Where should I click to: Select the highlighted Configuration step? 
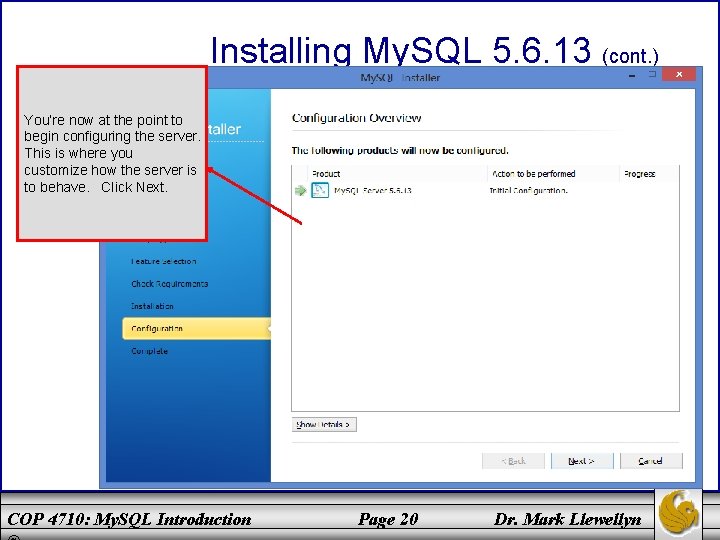click(x=197, y=329)
